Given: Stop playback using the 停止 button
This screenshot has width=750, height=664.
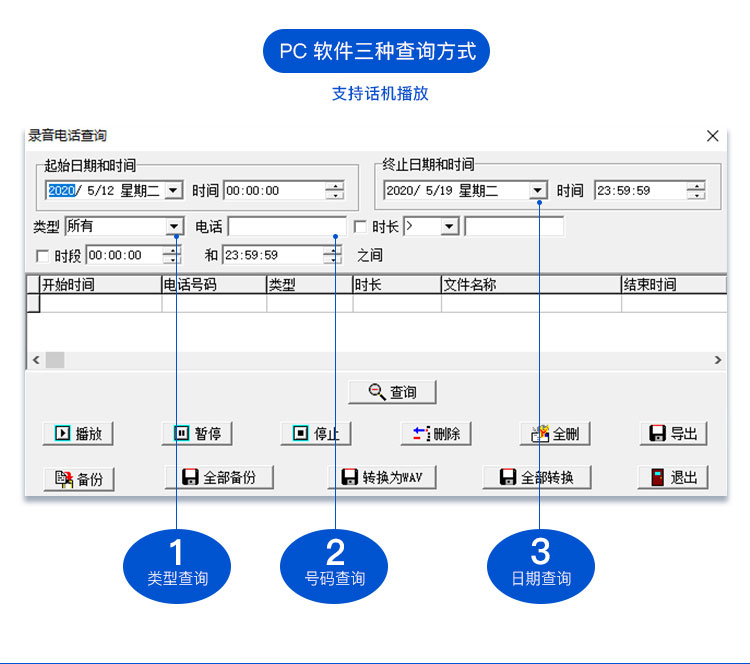Looking at the screenshot, I should coord(316,433).
